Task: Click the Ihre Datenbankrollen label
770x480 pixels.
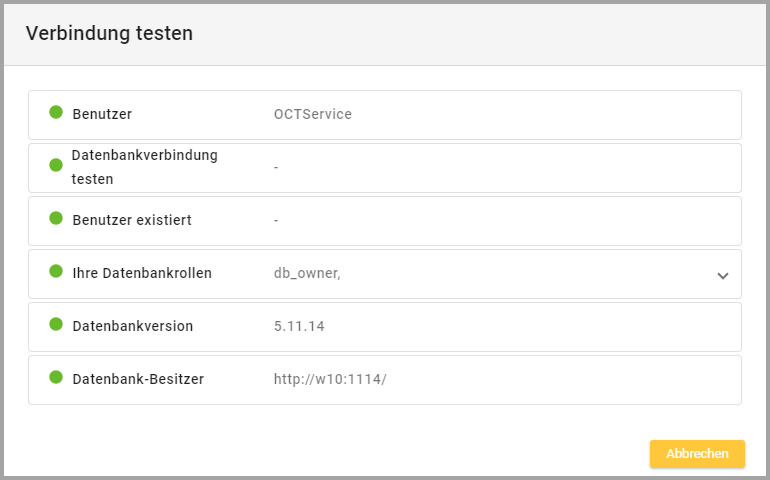Action: click(142, 273)
